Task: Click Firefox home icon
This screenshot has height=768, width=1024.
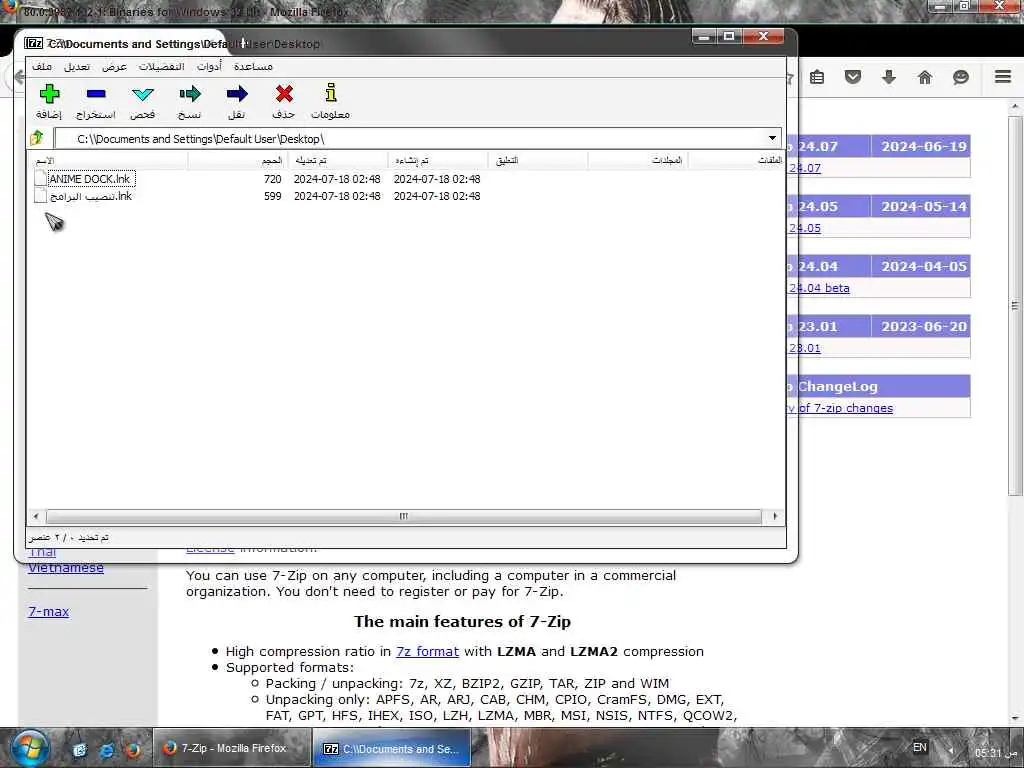Action: point(925,77)
